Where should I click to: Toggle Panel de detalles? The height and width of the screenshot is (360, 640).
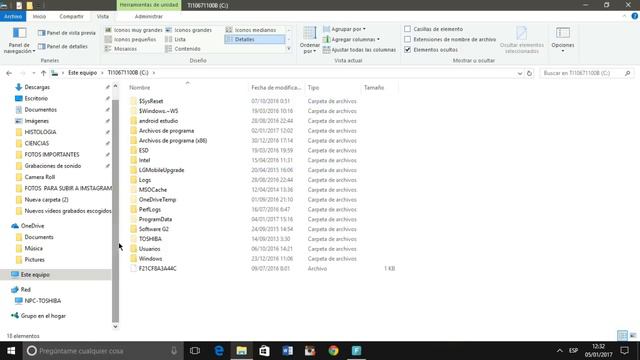tap(63, 46)
